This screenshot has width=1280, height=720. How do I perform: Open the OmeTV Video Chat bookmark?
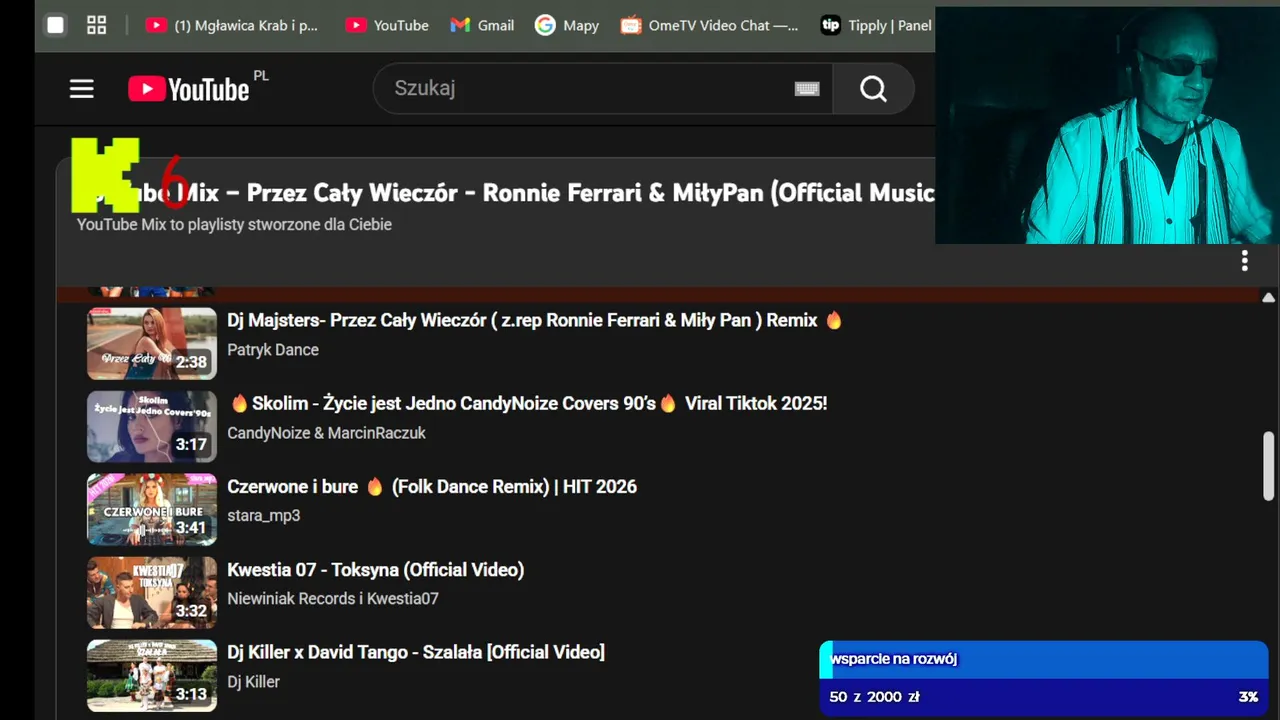click(709, 26)
